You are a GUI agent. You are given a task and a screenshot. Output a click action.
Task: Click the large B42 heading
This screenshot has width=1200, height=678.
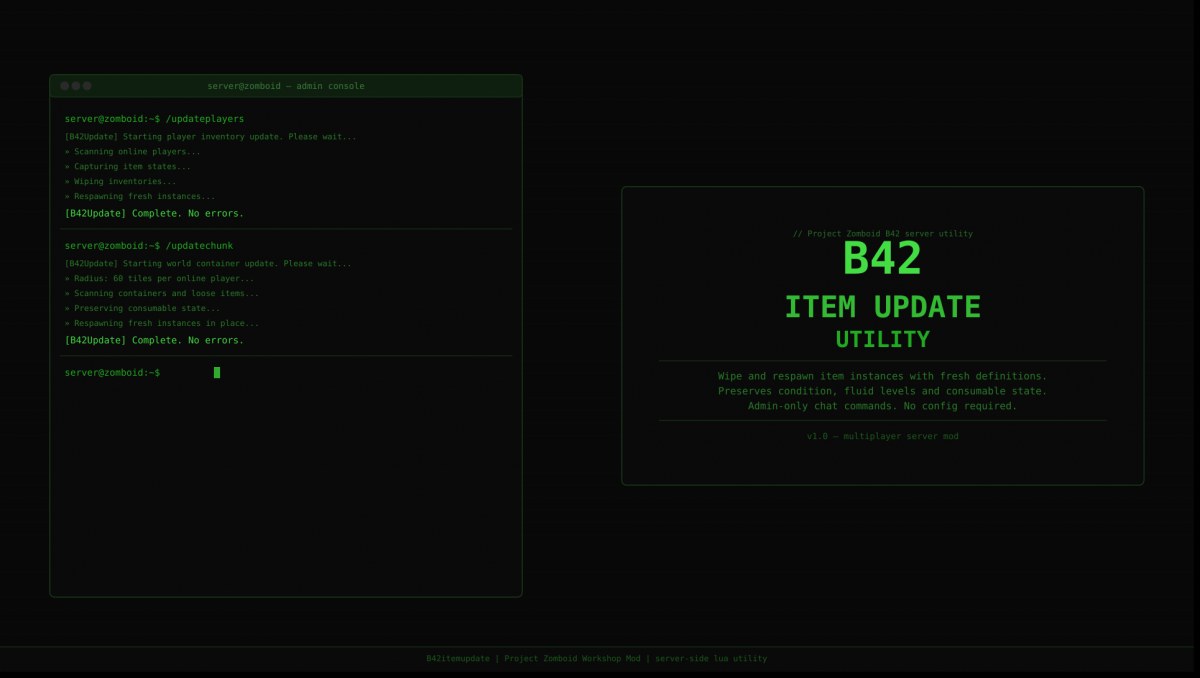882,259
